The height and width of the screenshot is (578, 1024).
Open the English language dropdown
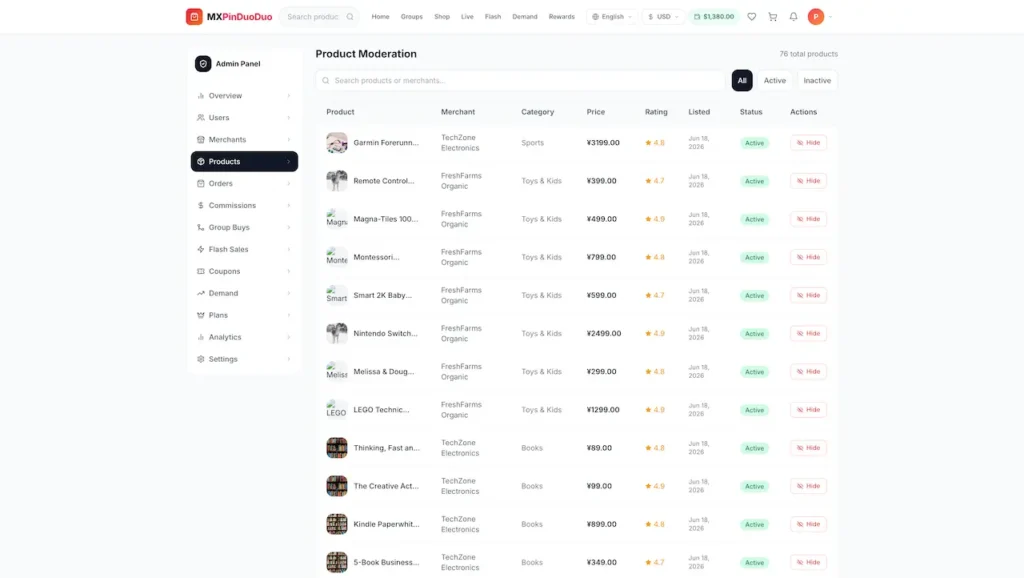coord(612,16)
